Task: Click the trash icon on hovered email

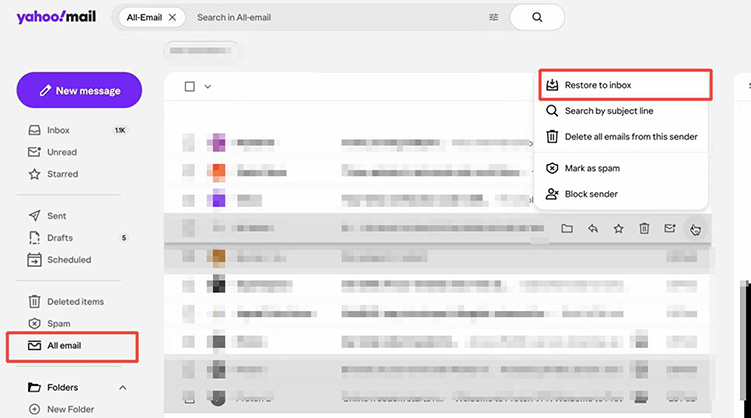Action: point(645,229)
